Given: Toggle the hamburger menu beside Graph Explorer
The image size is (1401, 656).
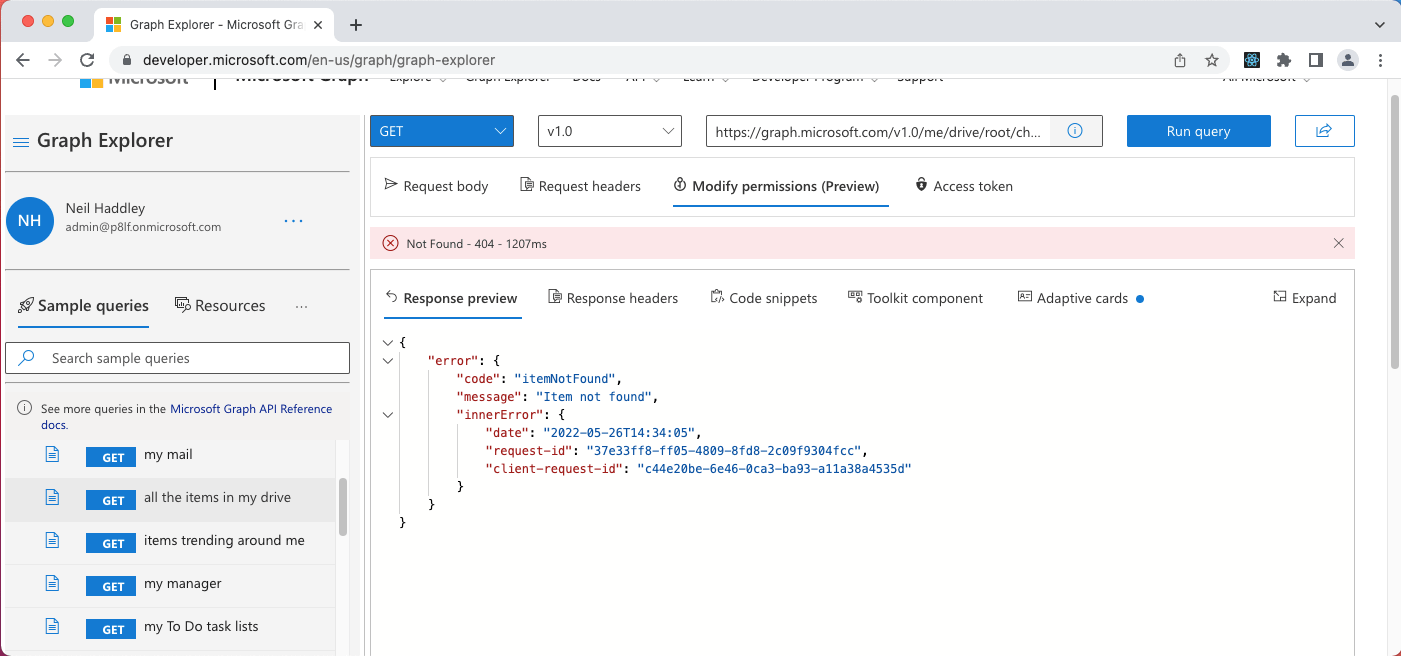Looking at the screenshot, I should 20,142.
